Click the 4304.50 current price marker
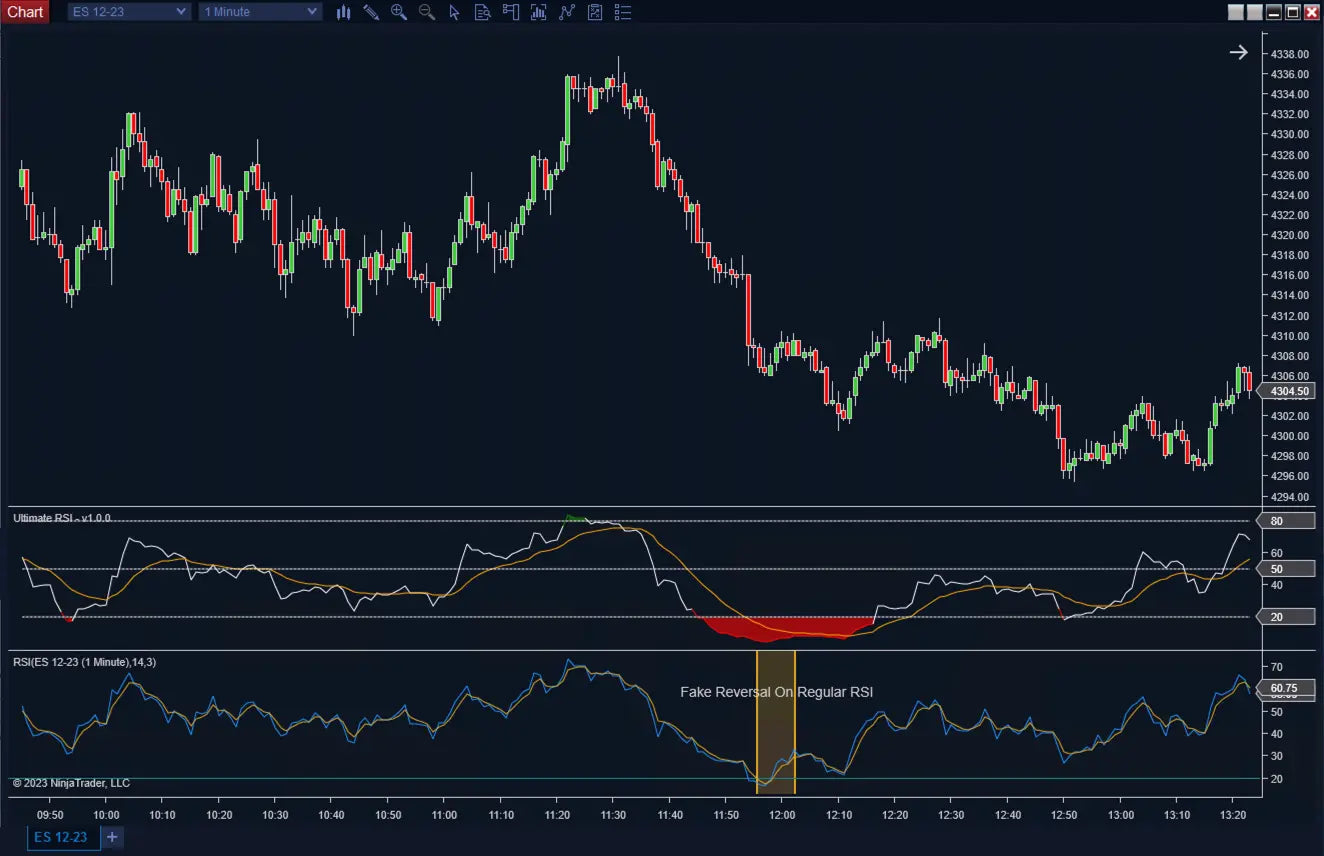 click(x=1289, y=392)
